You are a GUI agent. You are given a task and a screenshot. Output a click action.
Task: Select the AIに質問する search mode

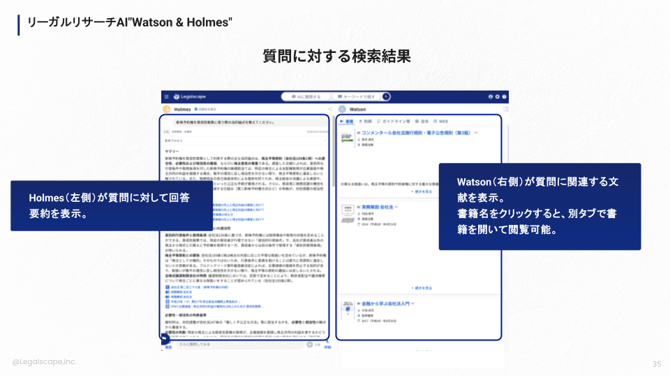pos(306,97)
